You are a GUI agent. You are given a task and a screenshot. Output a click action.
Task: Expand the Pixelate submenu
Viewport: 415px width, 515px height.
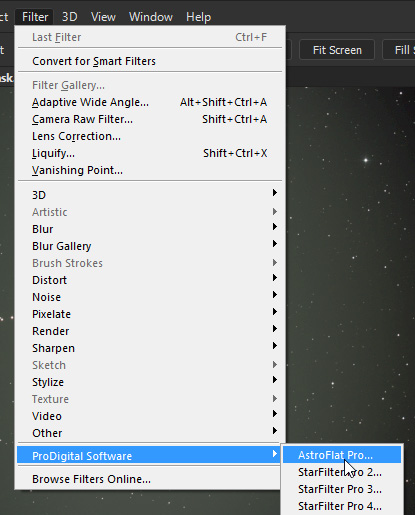point(150,314)
